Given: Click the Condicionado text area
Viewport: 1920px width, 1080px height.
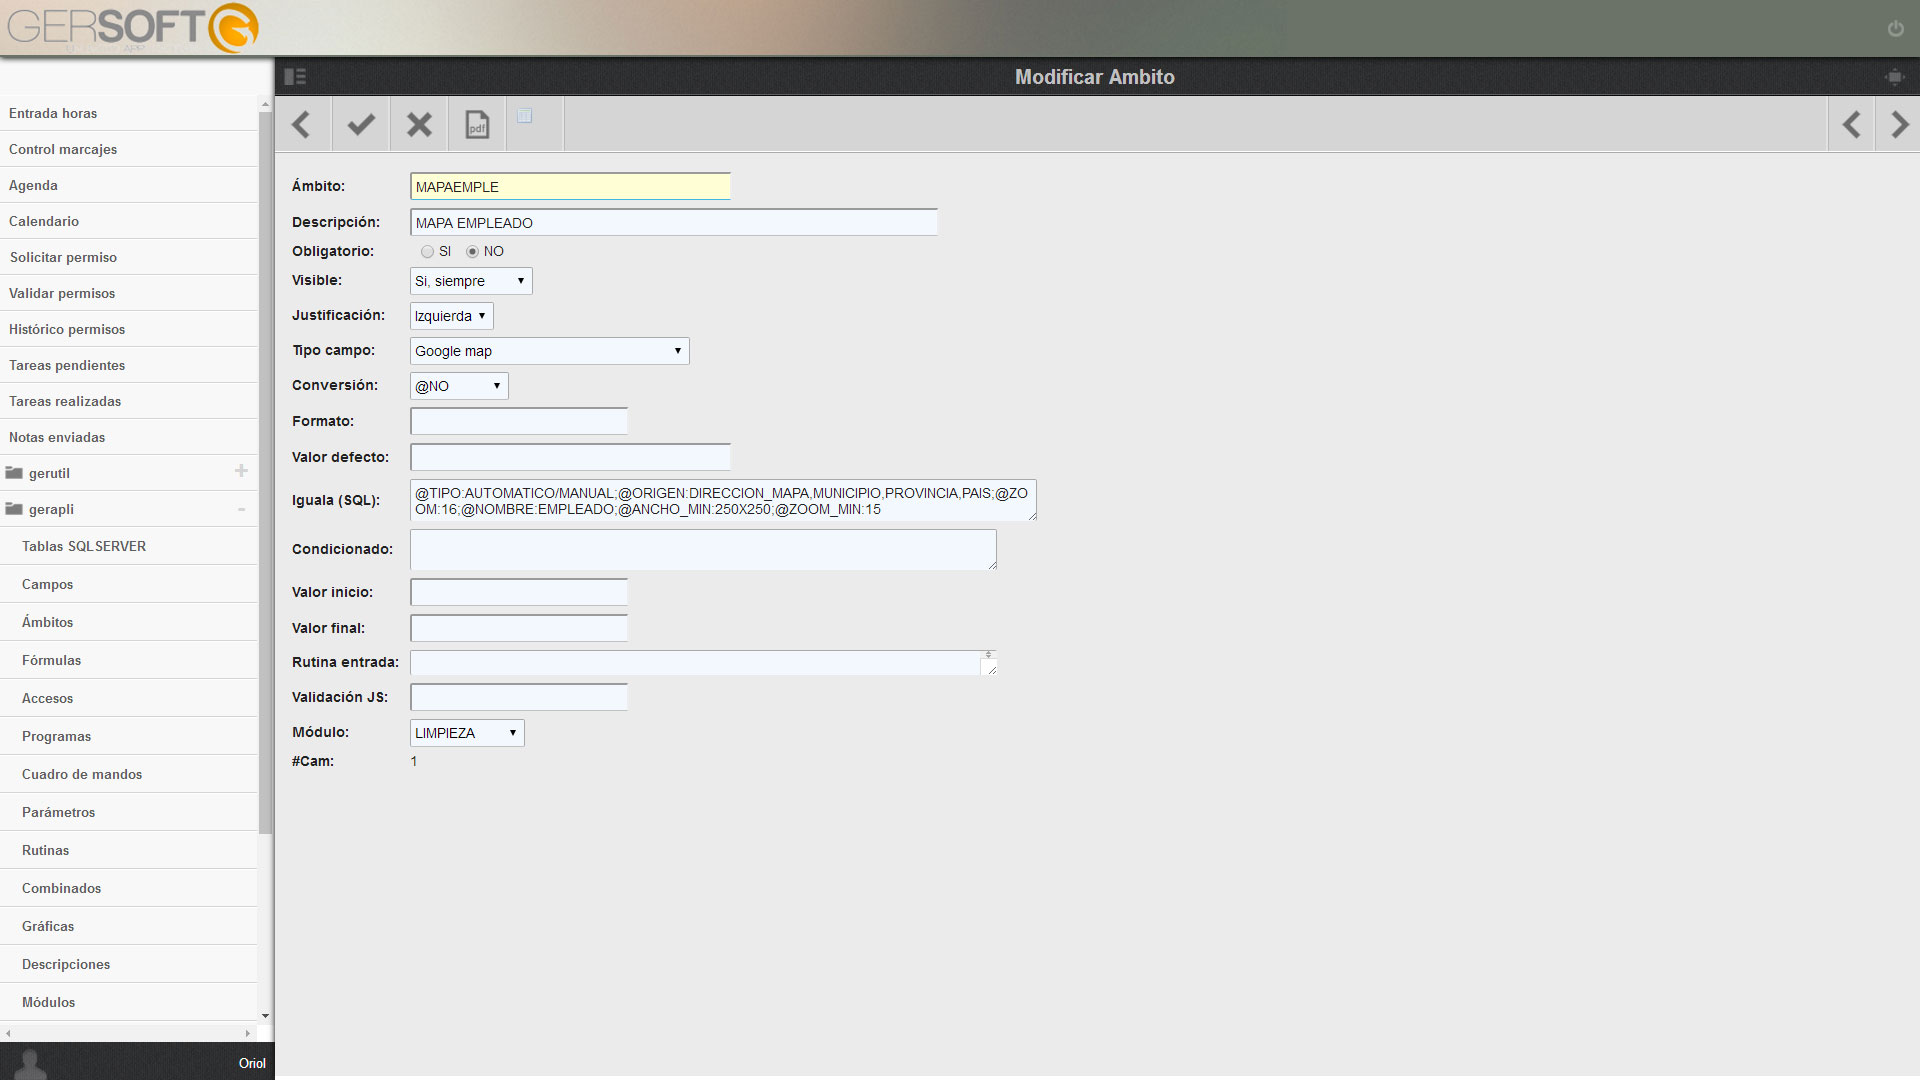Looking at the screenshot, I should point(703,549).
